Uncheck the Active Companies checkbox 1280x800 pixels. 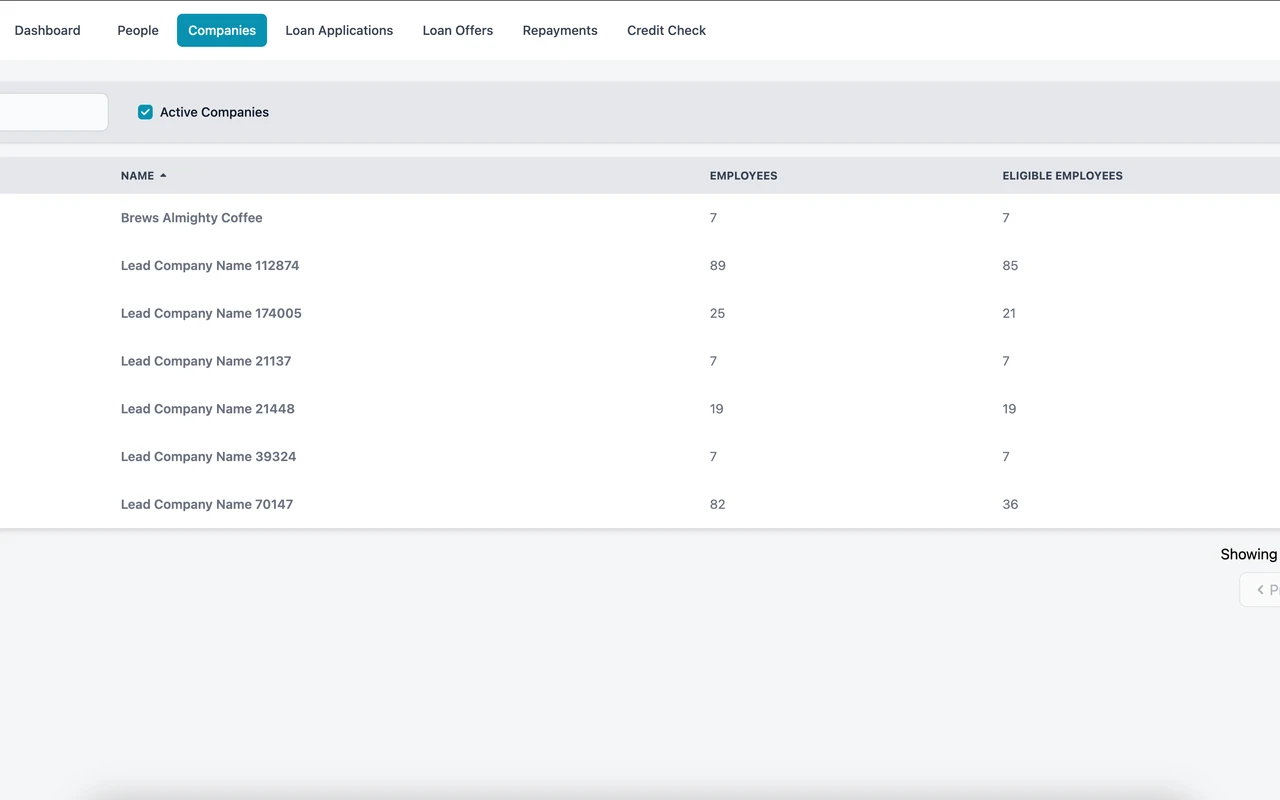145,112
